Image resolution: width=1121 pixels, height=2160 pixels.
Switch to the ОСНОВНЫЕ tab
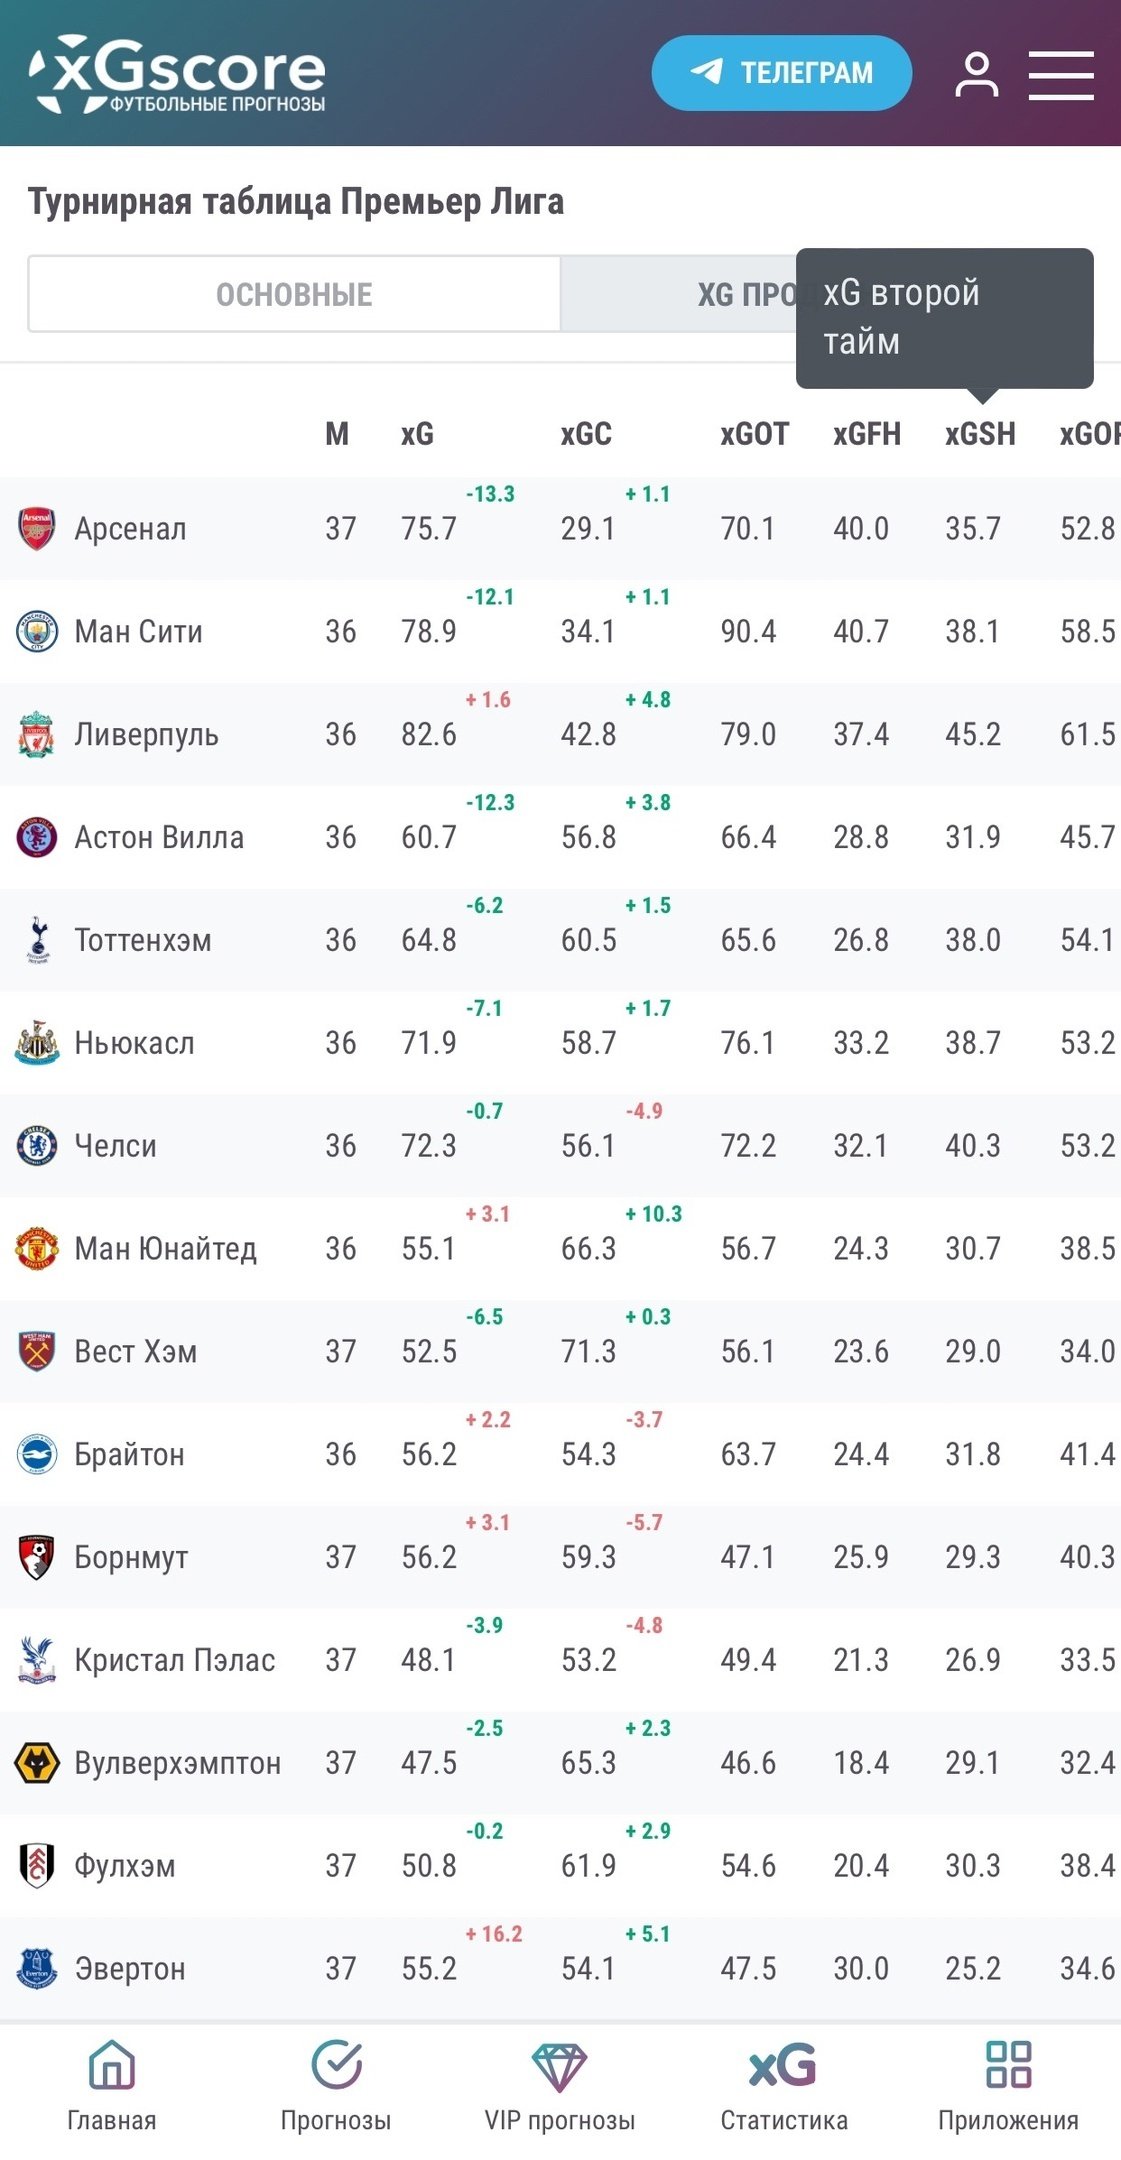tap(294, 294)
